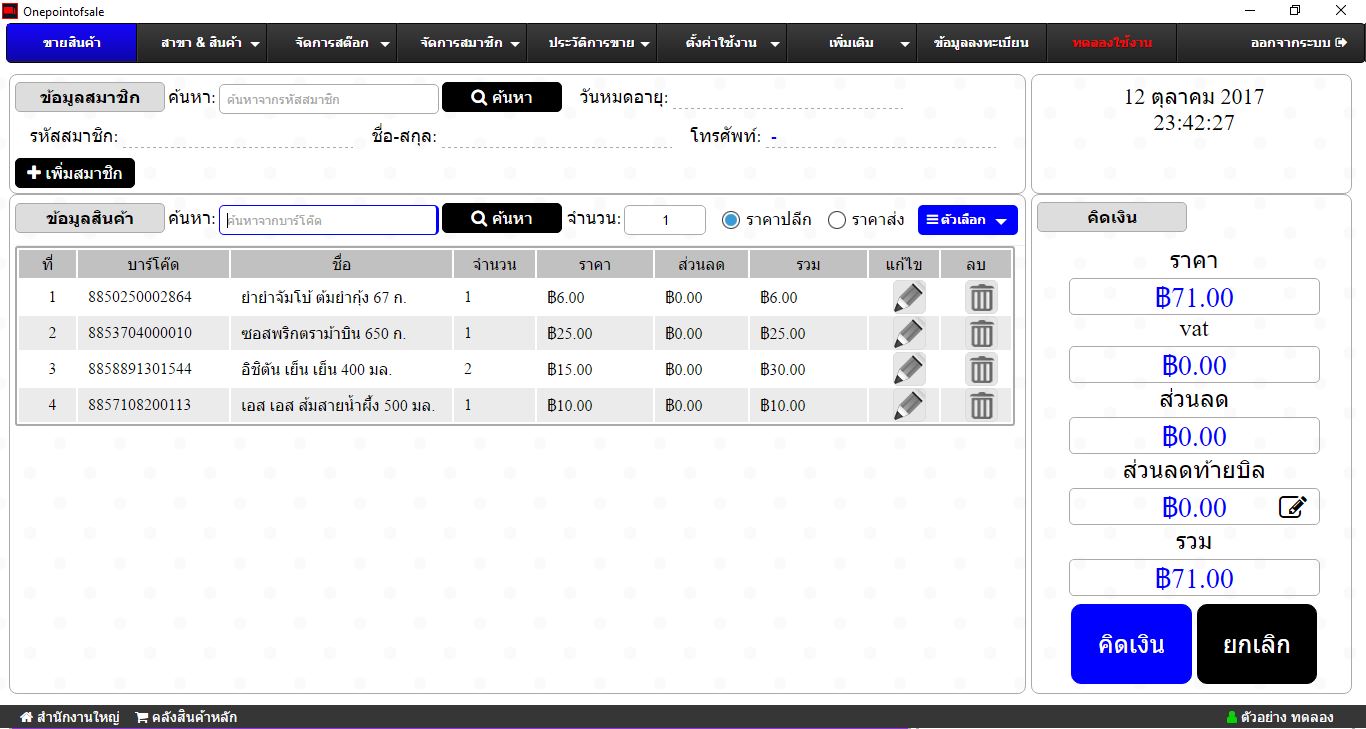Open the ข้อมูลลงทะเบียน menu item

pyautogui.click(x=981, y=43)
